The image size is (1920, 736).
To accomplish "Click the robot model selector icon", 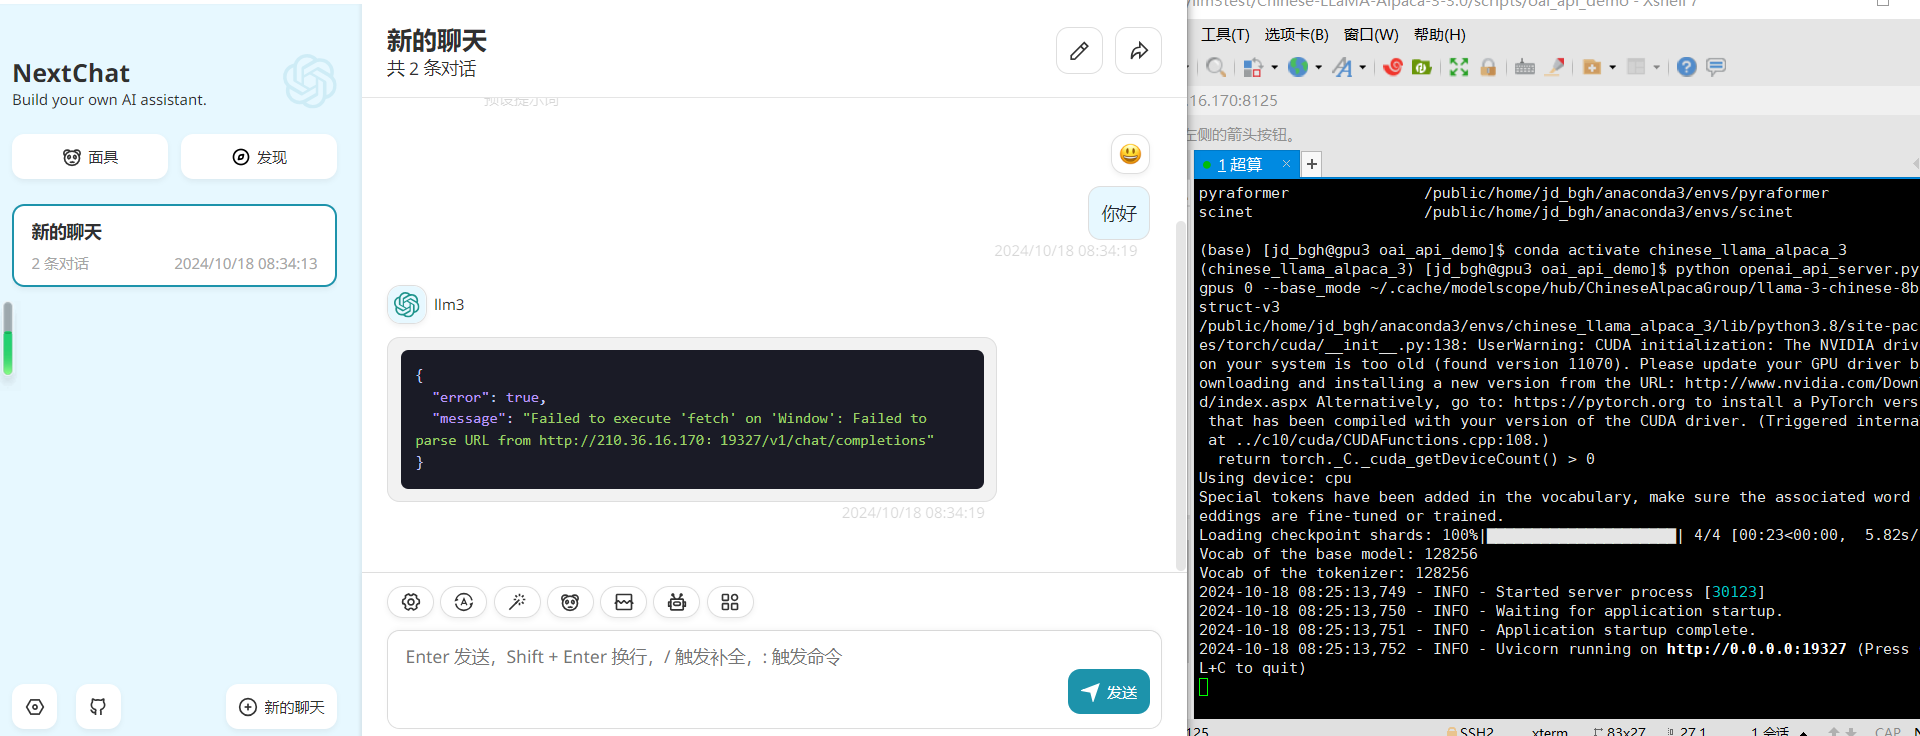I will [x=677, y=602].
